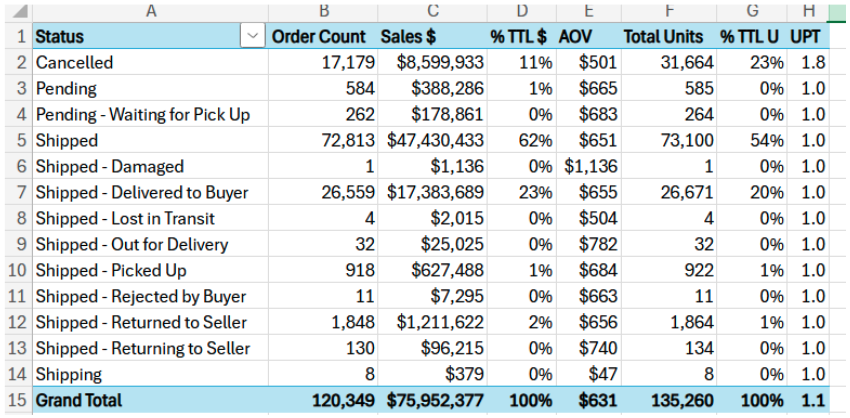This screenshot has height=418, width=850.
Task: Click order count 72,813 cell
Action: click(323, 140)
